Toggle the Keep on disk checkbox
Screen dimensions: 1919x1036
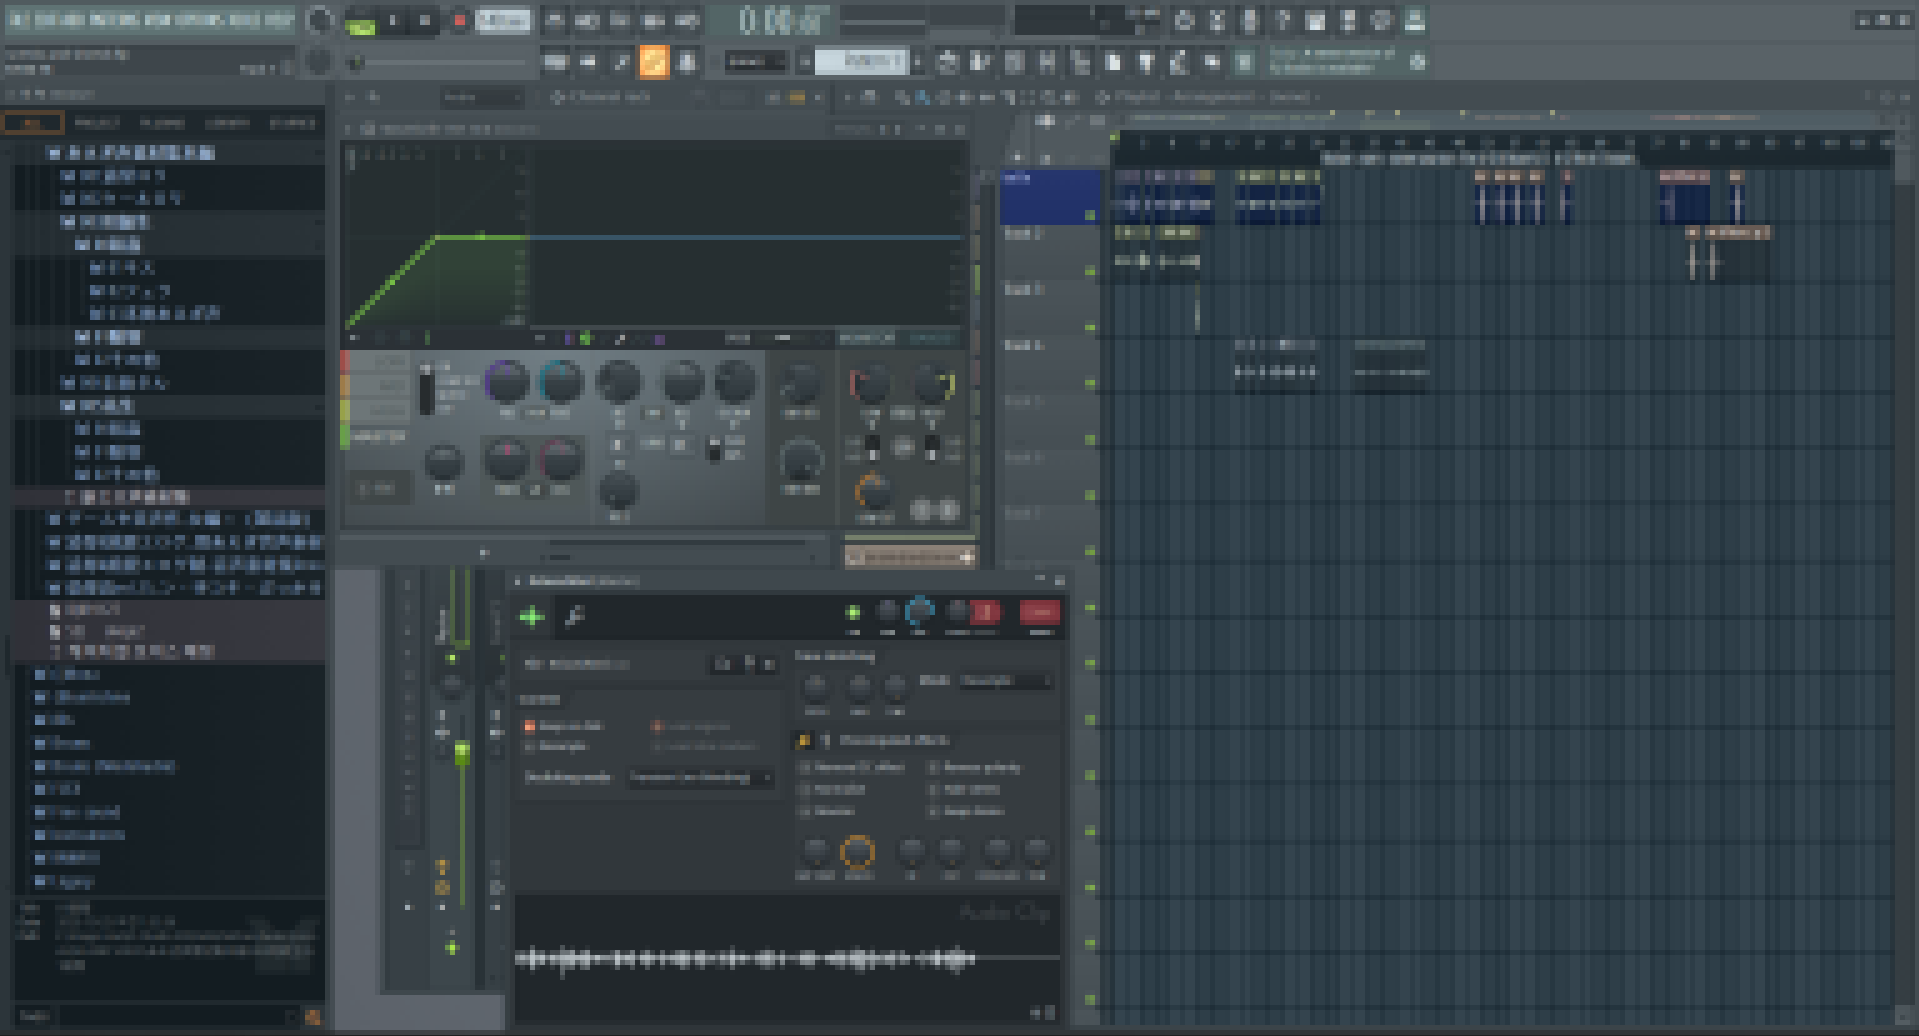click(x=530, y=726)
